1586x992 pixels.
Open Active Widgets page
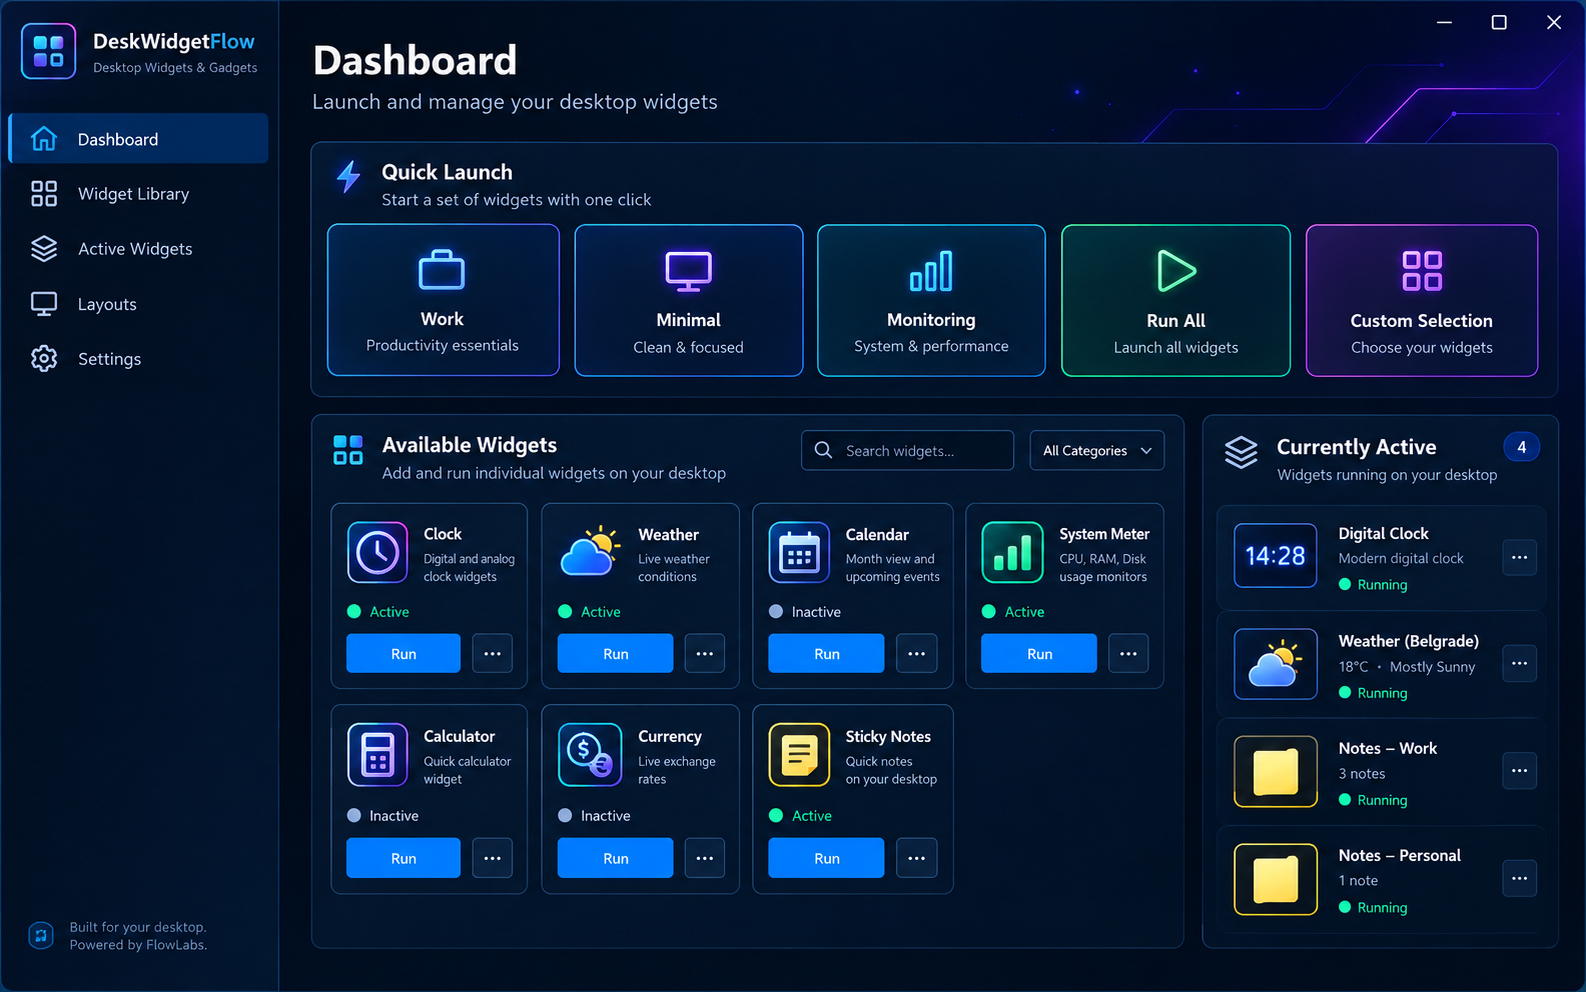[138, 249]
